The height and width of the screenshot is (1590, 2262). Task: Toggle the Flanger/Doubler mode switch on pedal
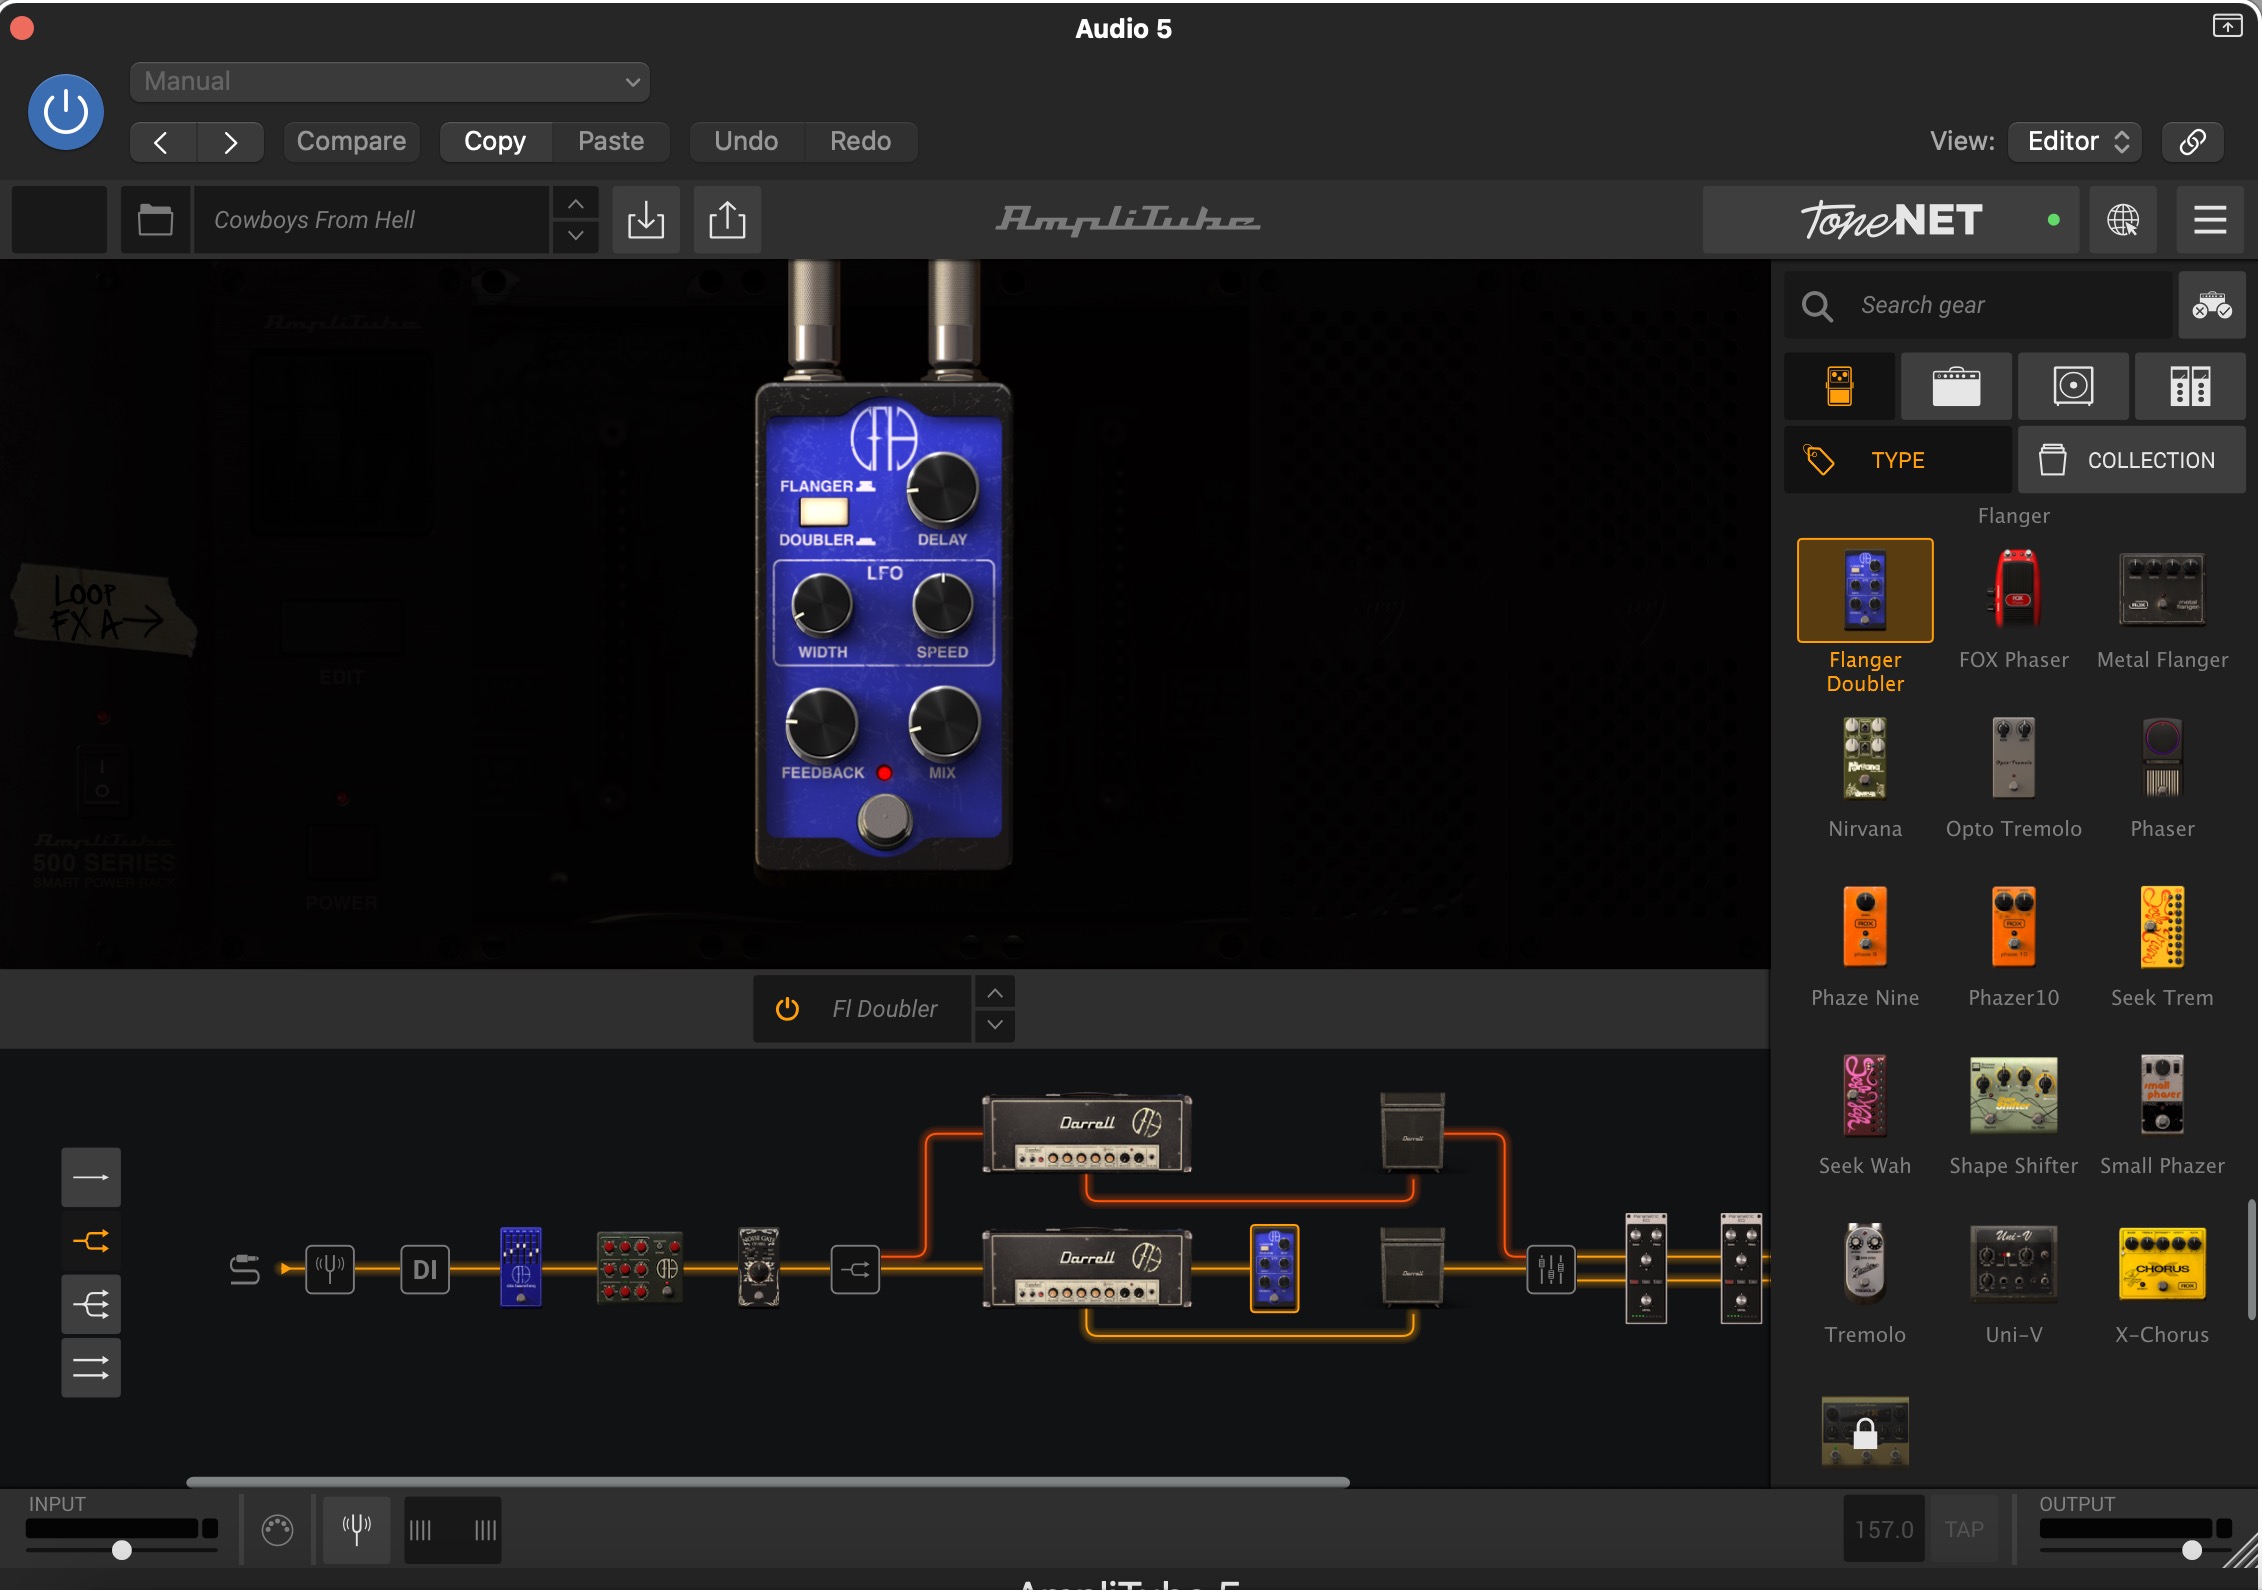824,512
